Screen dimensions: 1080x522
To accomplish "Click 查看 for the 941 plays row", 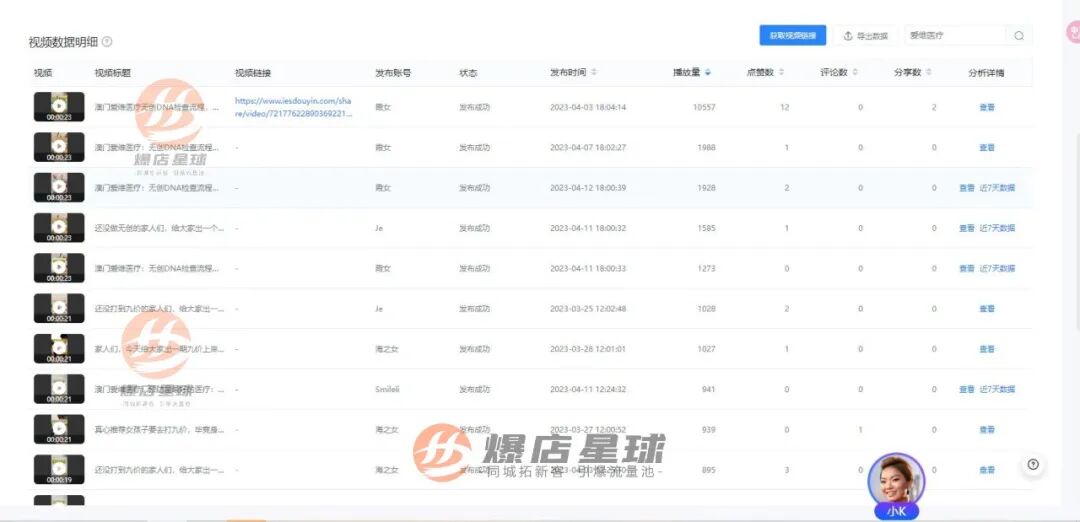I will 966,390.
